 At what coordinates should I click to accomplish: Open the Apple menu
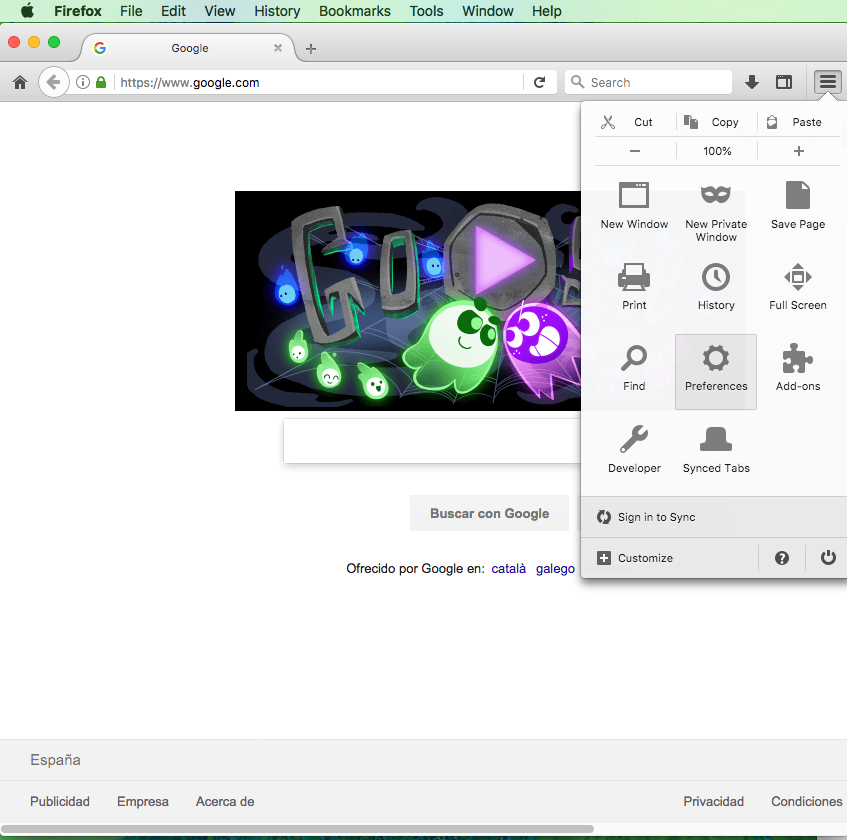[27, 11]
